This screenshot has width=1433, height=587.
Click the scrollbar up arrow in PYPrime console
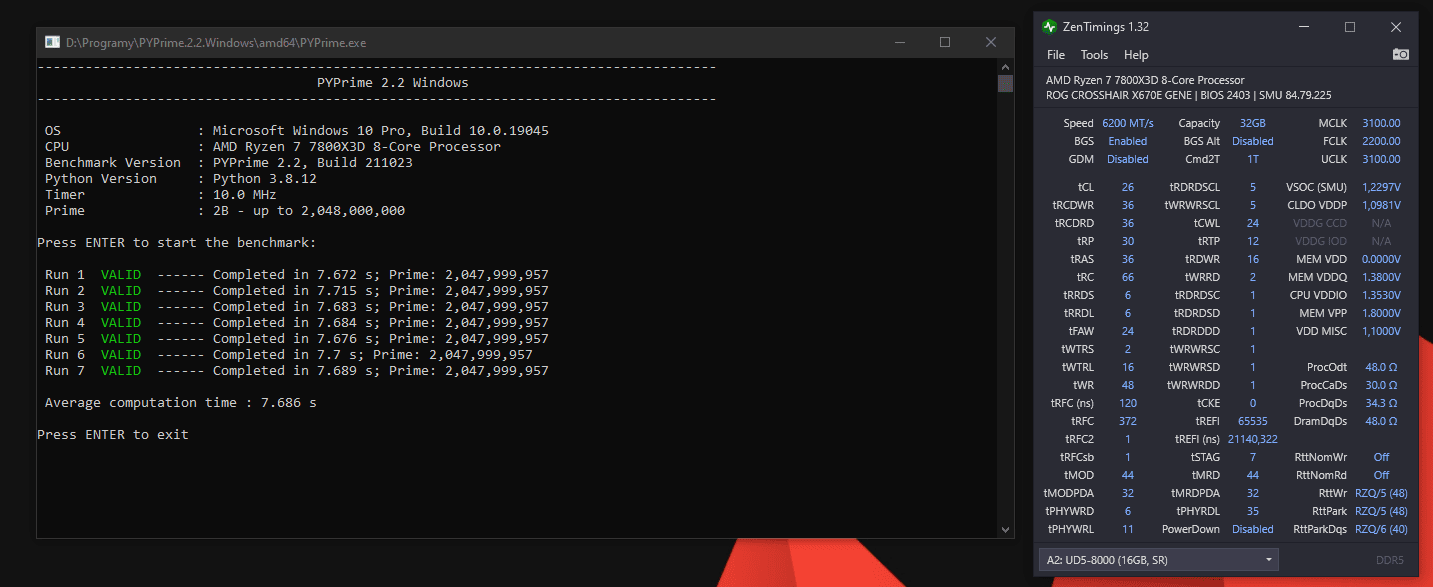click(1006, 67)
